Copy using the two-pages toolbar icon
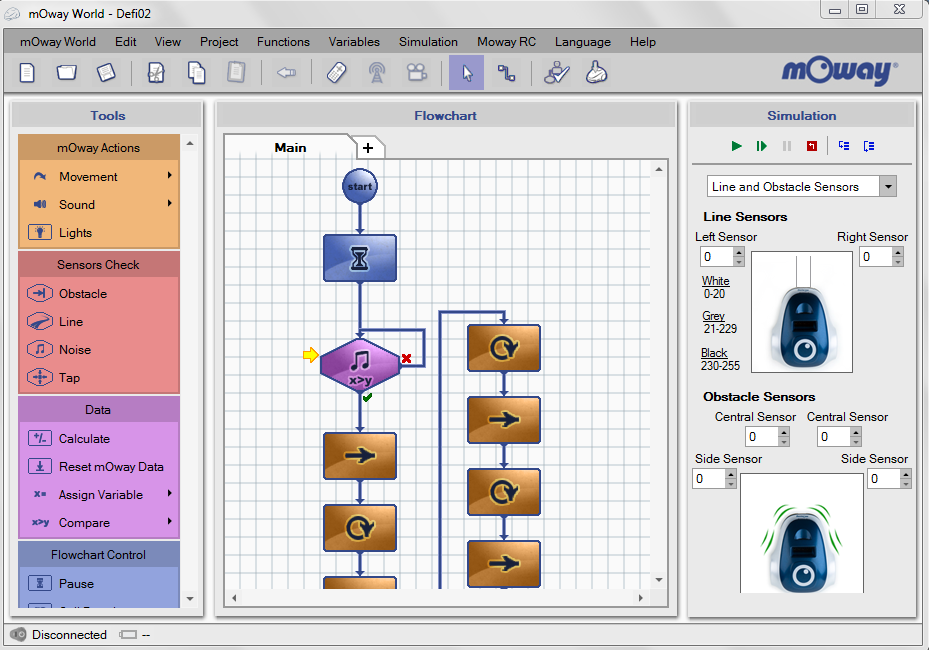Image resolution: width=929 pixels, height=650 pixels. tap(196, 73)
